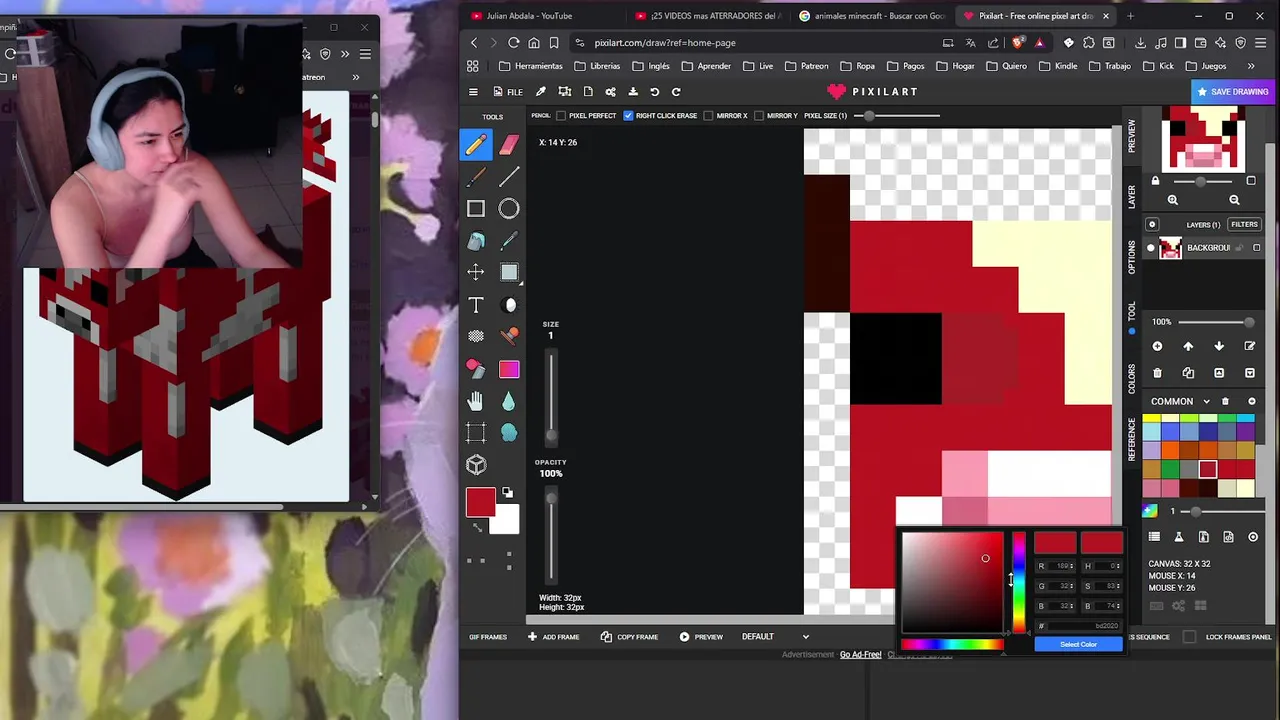Image resolution: width=1280 pixels, height=720 pixels.
Task: Select the Line tool
Action: pyautogui.click(x=509, y=177)
